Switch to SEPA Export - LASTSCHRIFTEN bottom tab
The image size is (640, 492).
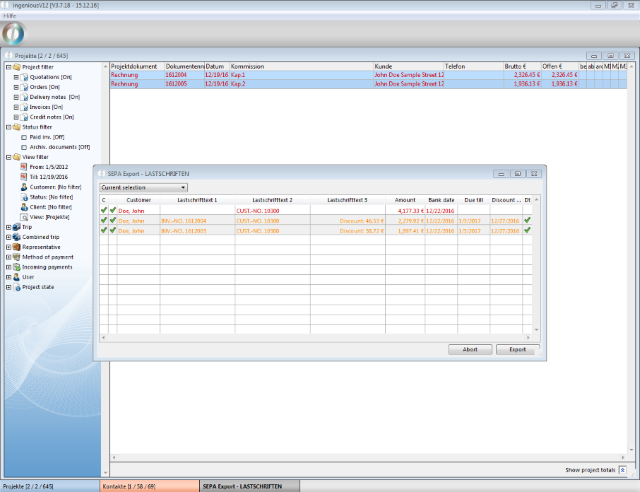[x=249, y=486]
